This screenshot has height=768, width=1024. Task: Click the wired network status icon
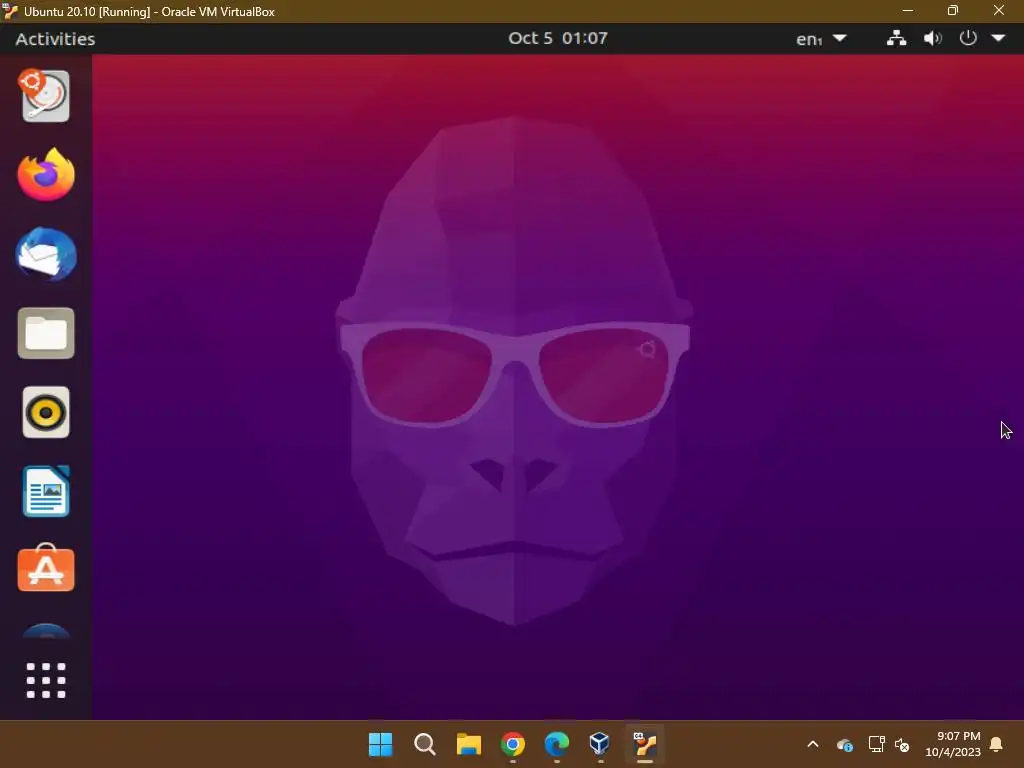896,39
